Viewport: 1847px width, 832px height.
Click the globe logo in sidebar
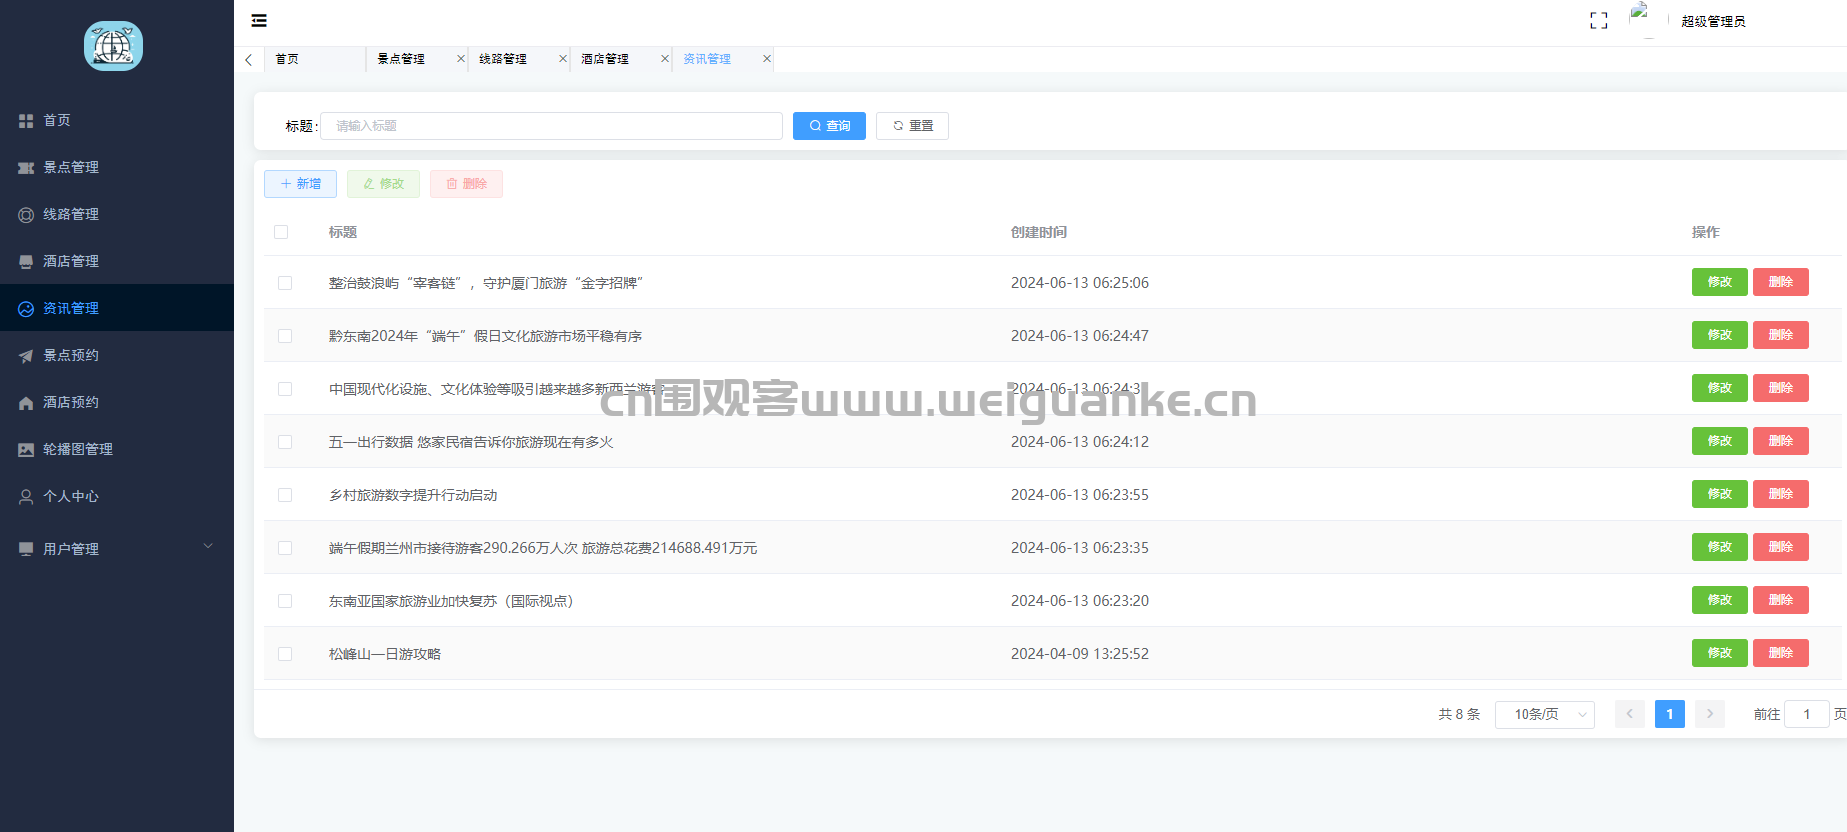coord(113,46)
